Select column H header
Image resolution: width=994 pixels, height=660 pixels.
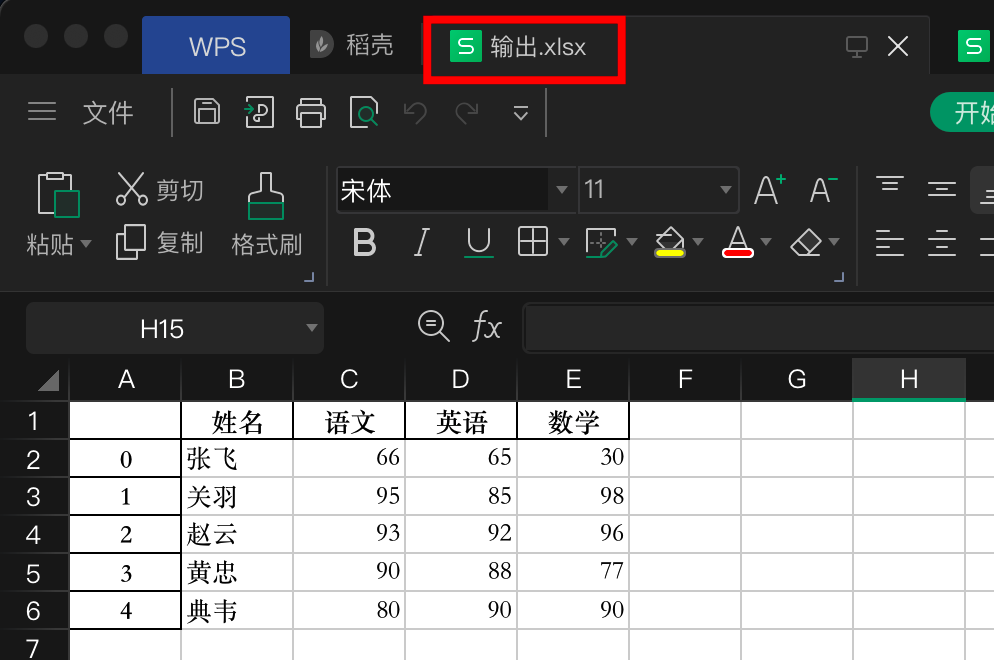point(908,380)
